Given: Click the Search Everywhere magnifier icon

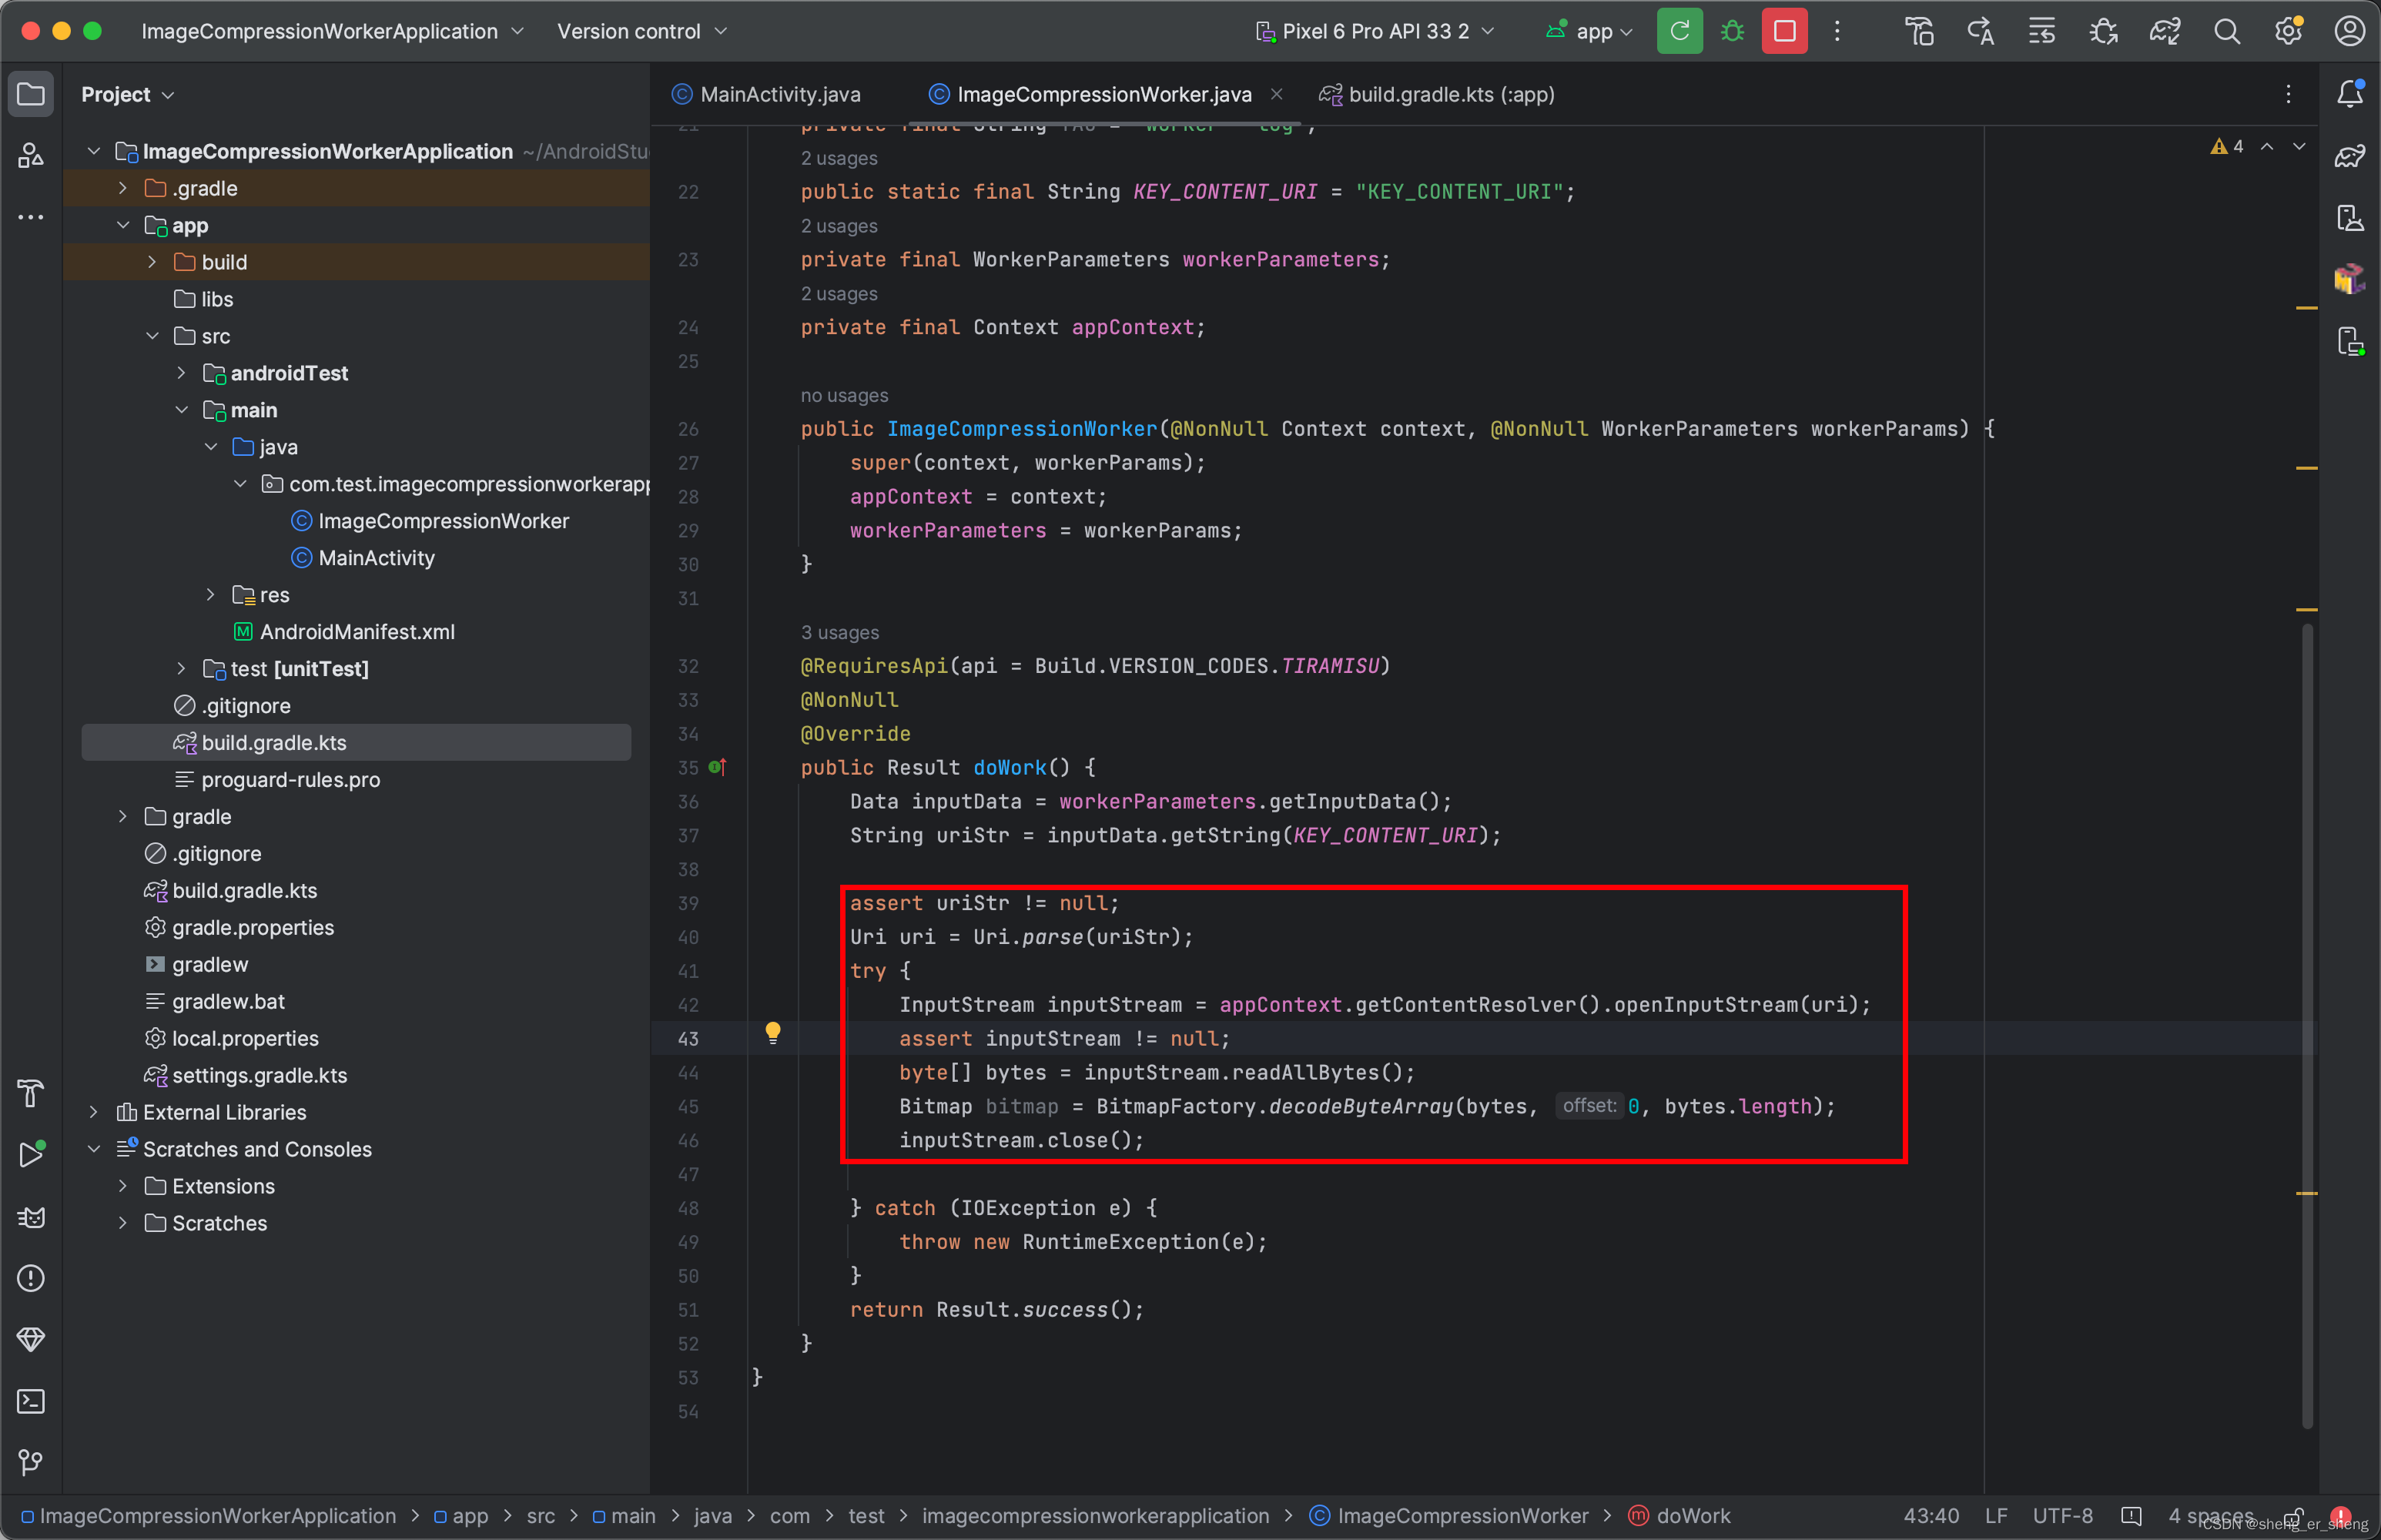Looking at the screenshot, I should click(x=2226, y=31).
